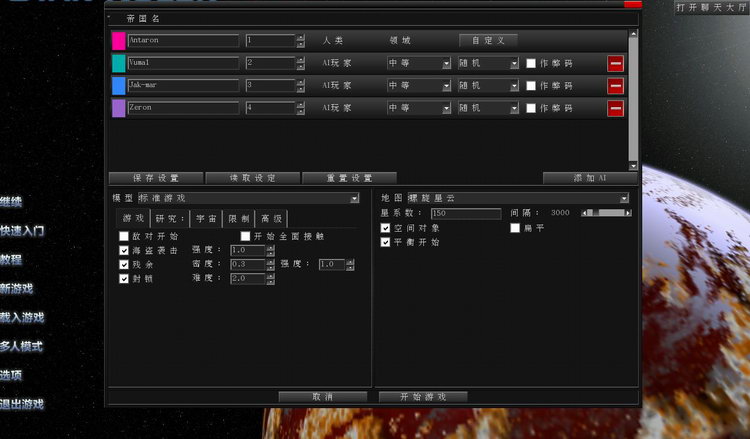750x439 pixels.
Task: Click 残余 密度 stepper
Action: (271, 264)
